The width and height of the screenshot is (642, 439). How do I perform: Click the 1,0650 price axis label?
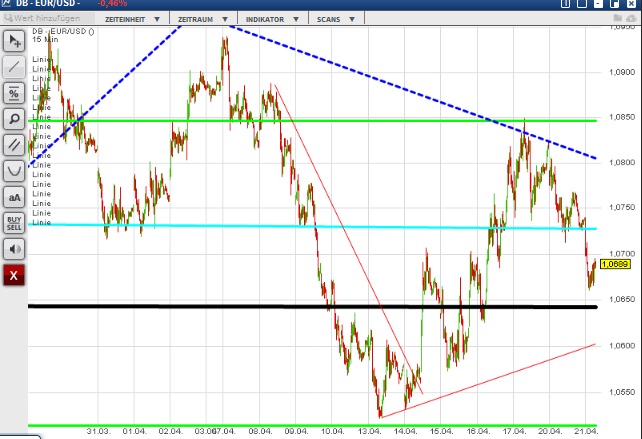[x=622, y=299]
